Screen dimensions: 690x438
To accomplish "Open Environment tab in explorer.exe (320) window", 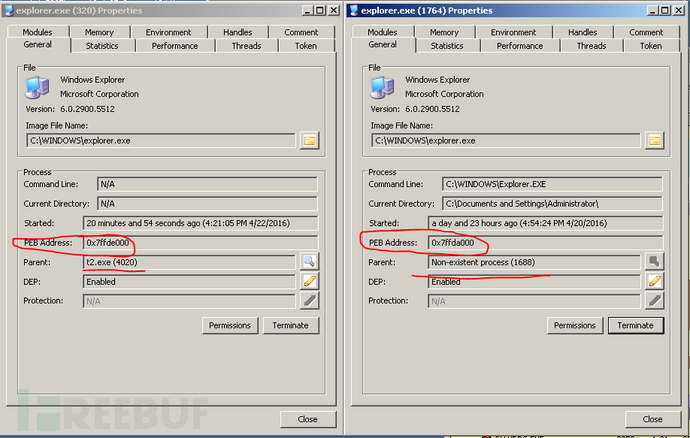I will [169, 32].
